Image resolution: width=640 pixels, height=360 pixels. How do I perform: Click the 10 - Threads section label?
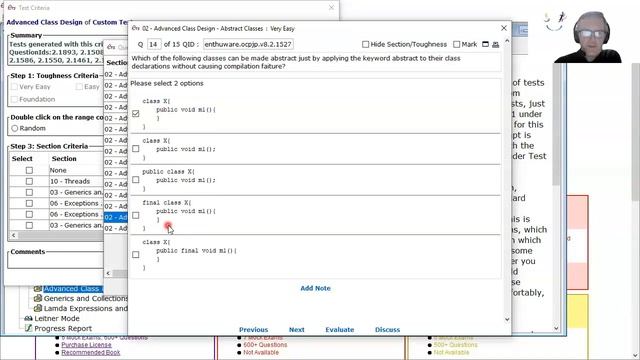[70, 181]
